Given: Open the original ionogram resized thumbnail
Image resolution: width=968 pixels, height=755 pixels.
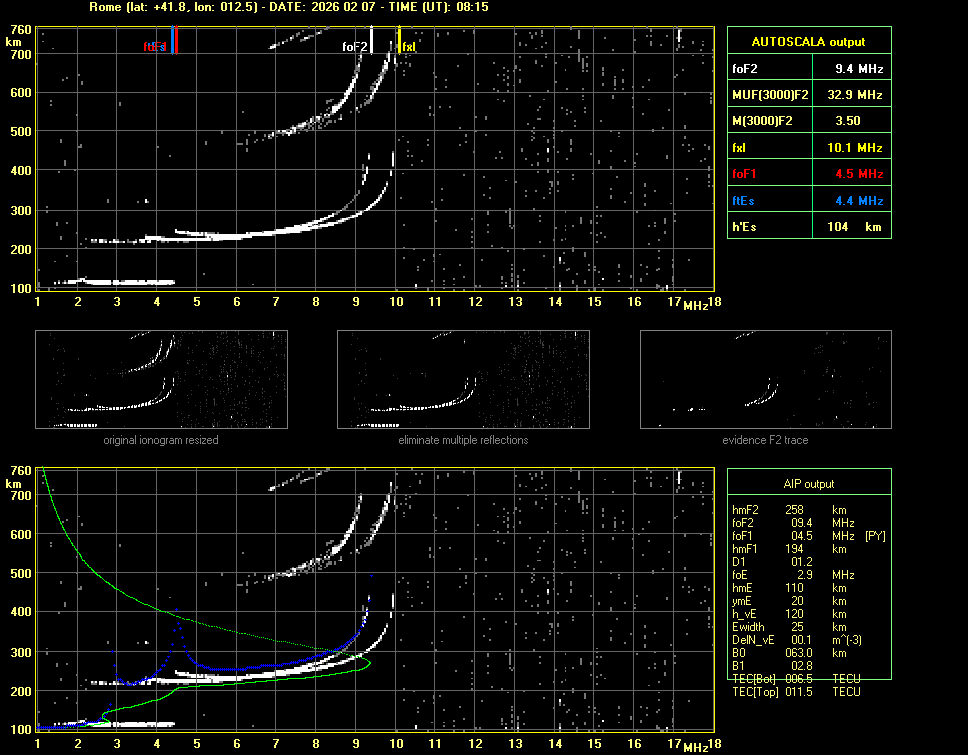Looking at the screenshot, I should (x=161, y=380).
